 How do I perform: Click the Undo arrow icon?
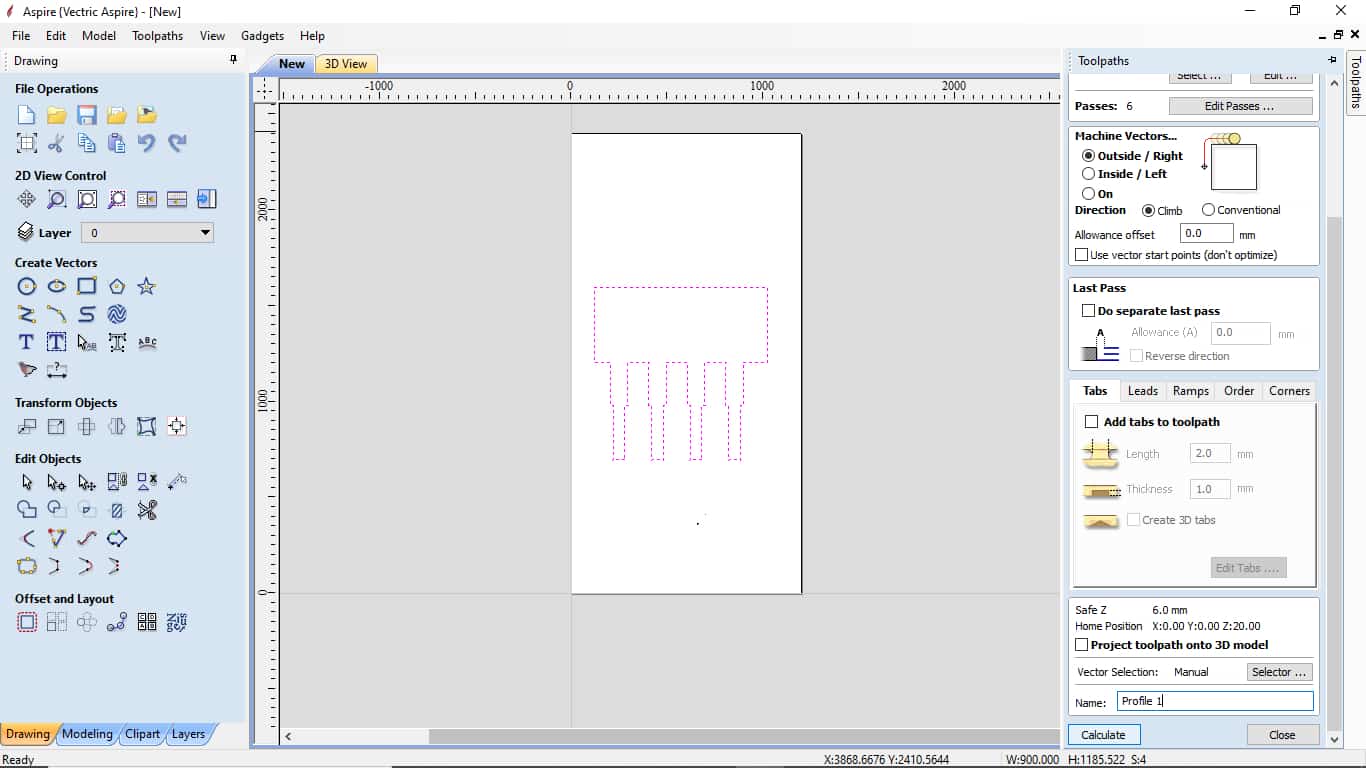tap(147, 143)
